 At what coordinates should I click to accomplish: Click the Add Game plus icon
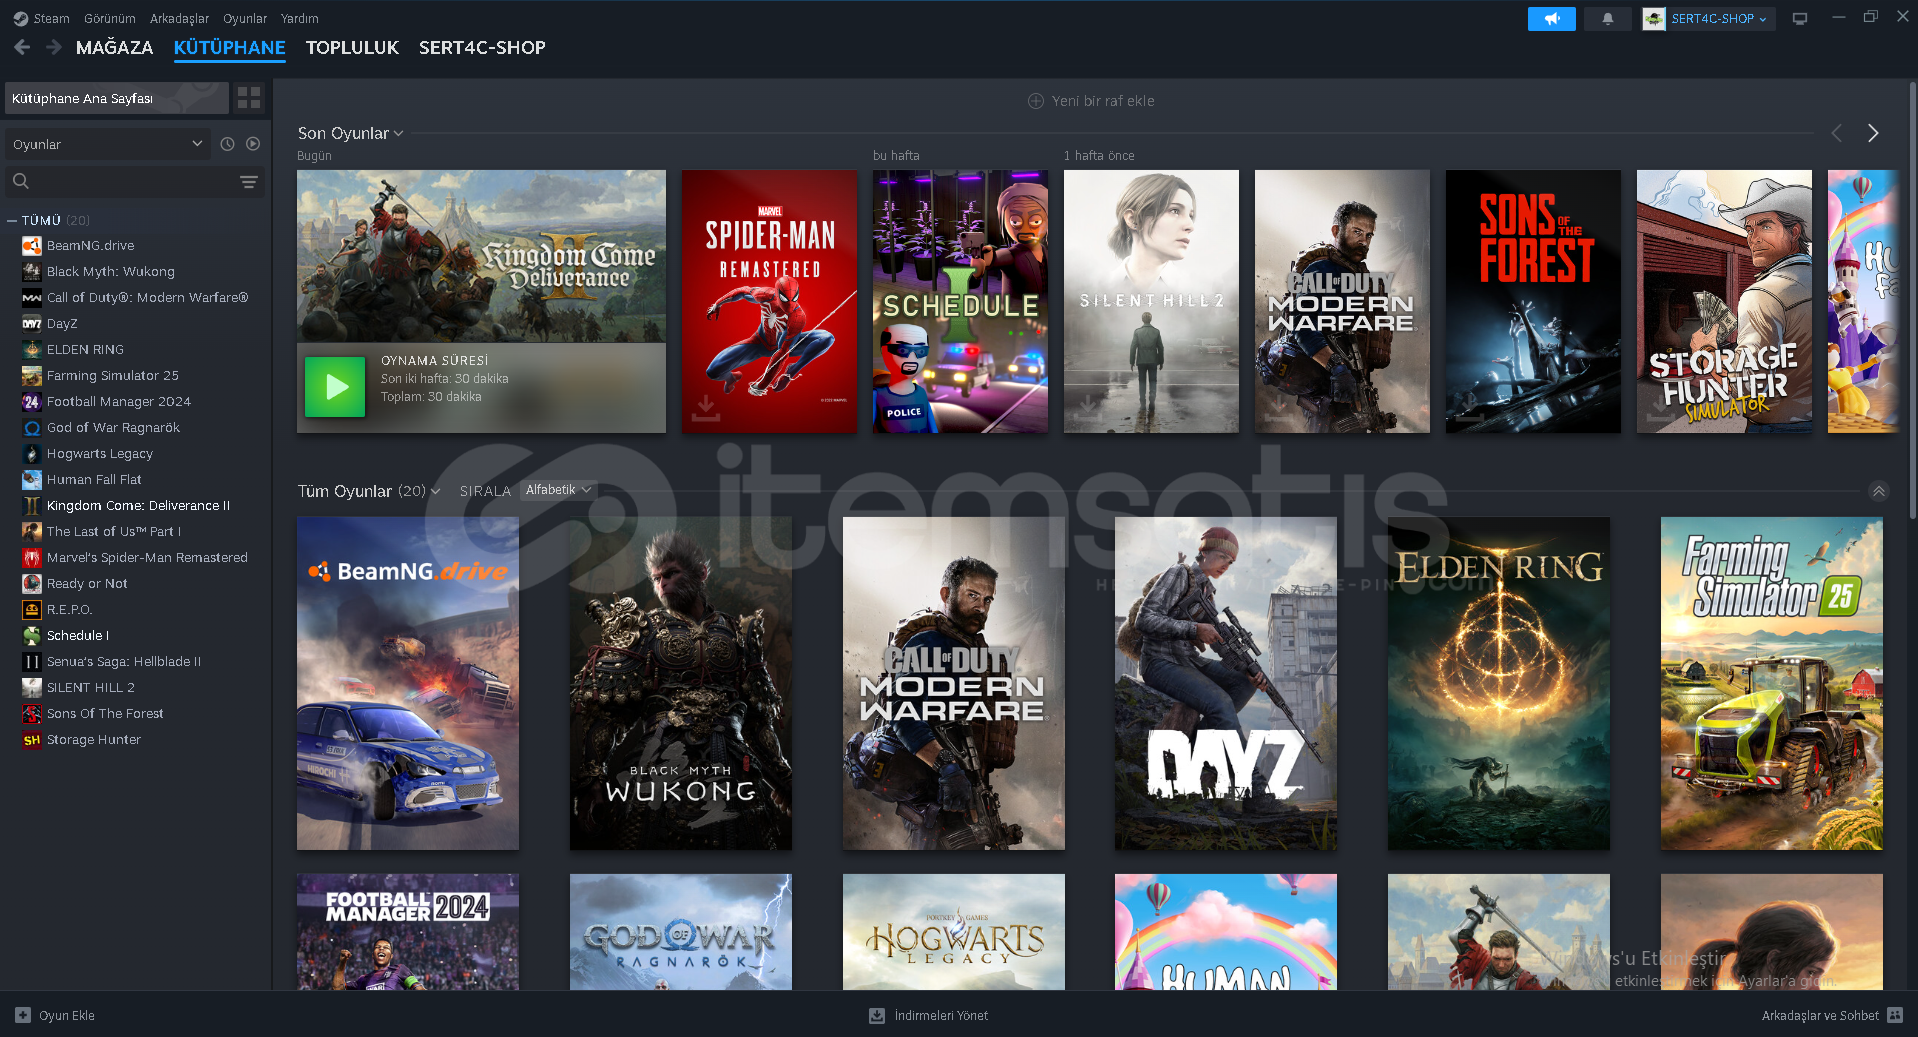click(x=23, y=1015)
